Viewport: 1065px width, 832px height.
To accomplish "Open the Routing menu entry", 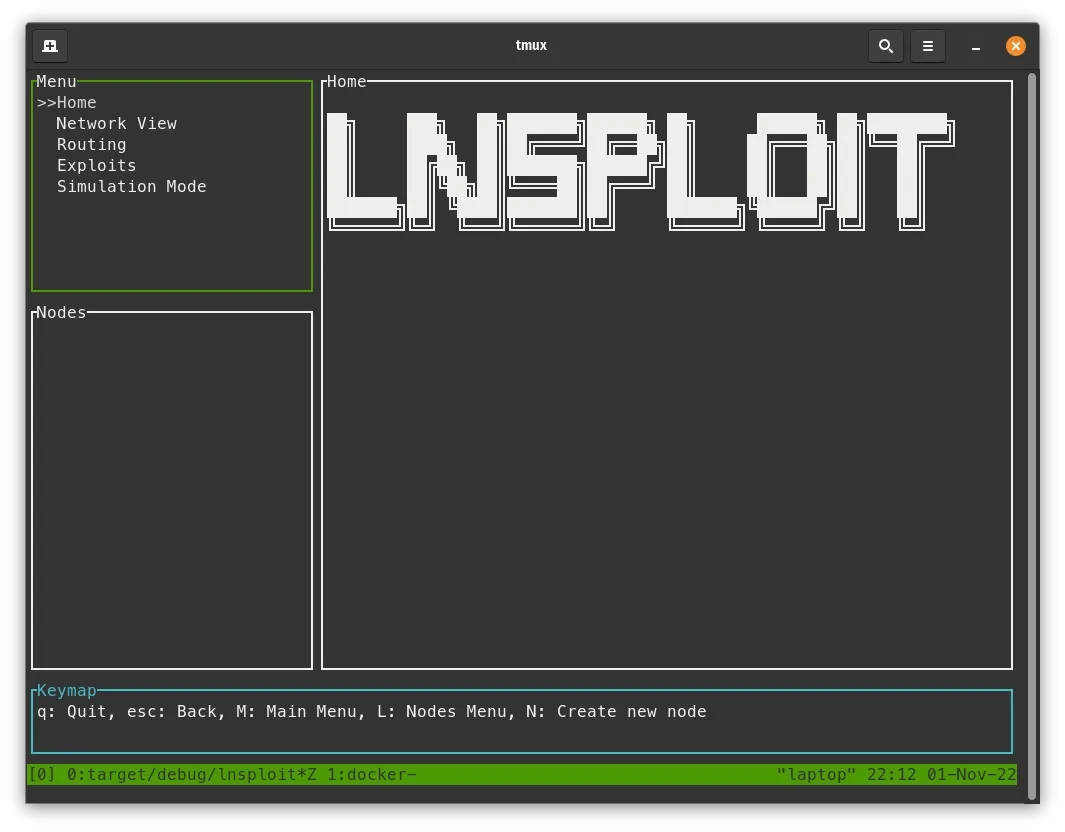I will (91, 144).
